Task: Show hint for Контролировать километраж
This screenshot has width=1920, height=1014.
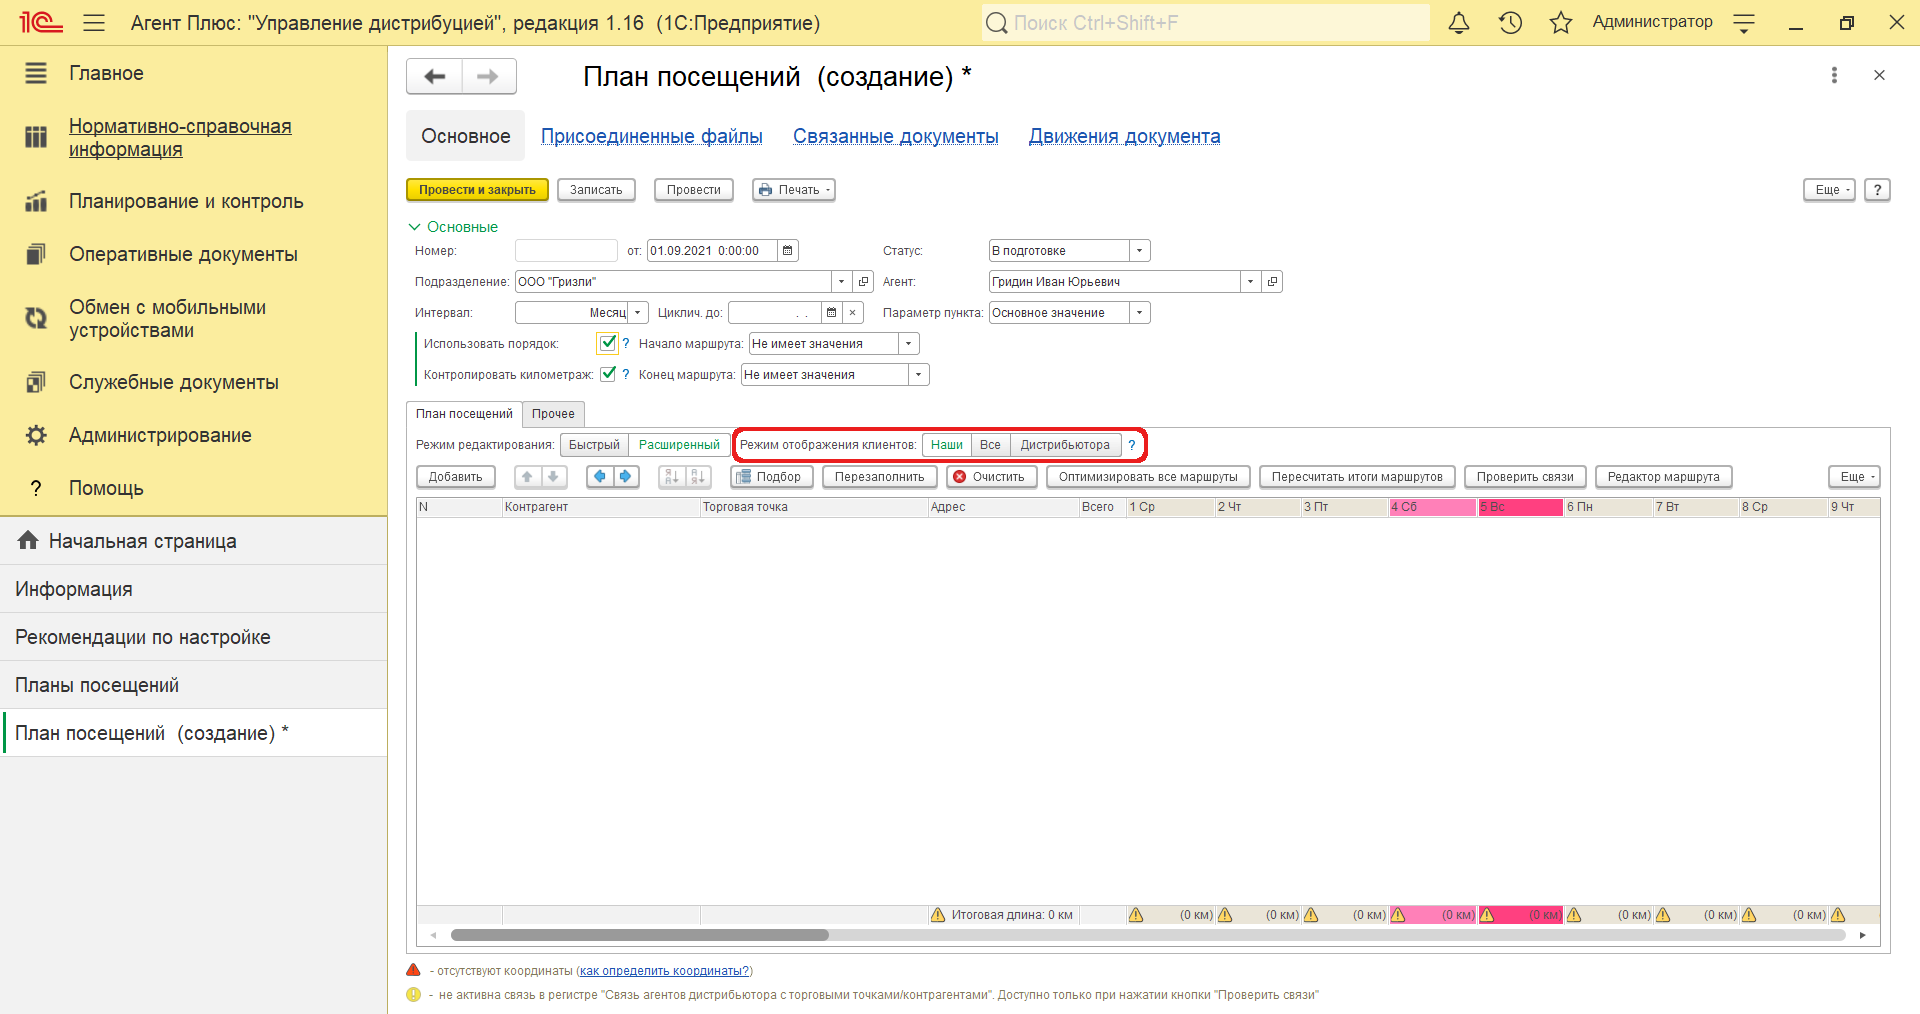Action: point(626,375)
